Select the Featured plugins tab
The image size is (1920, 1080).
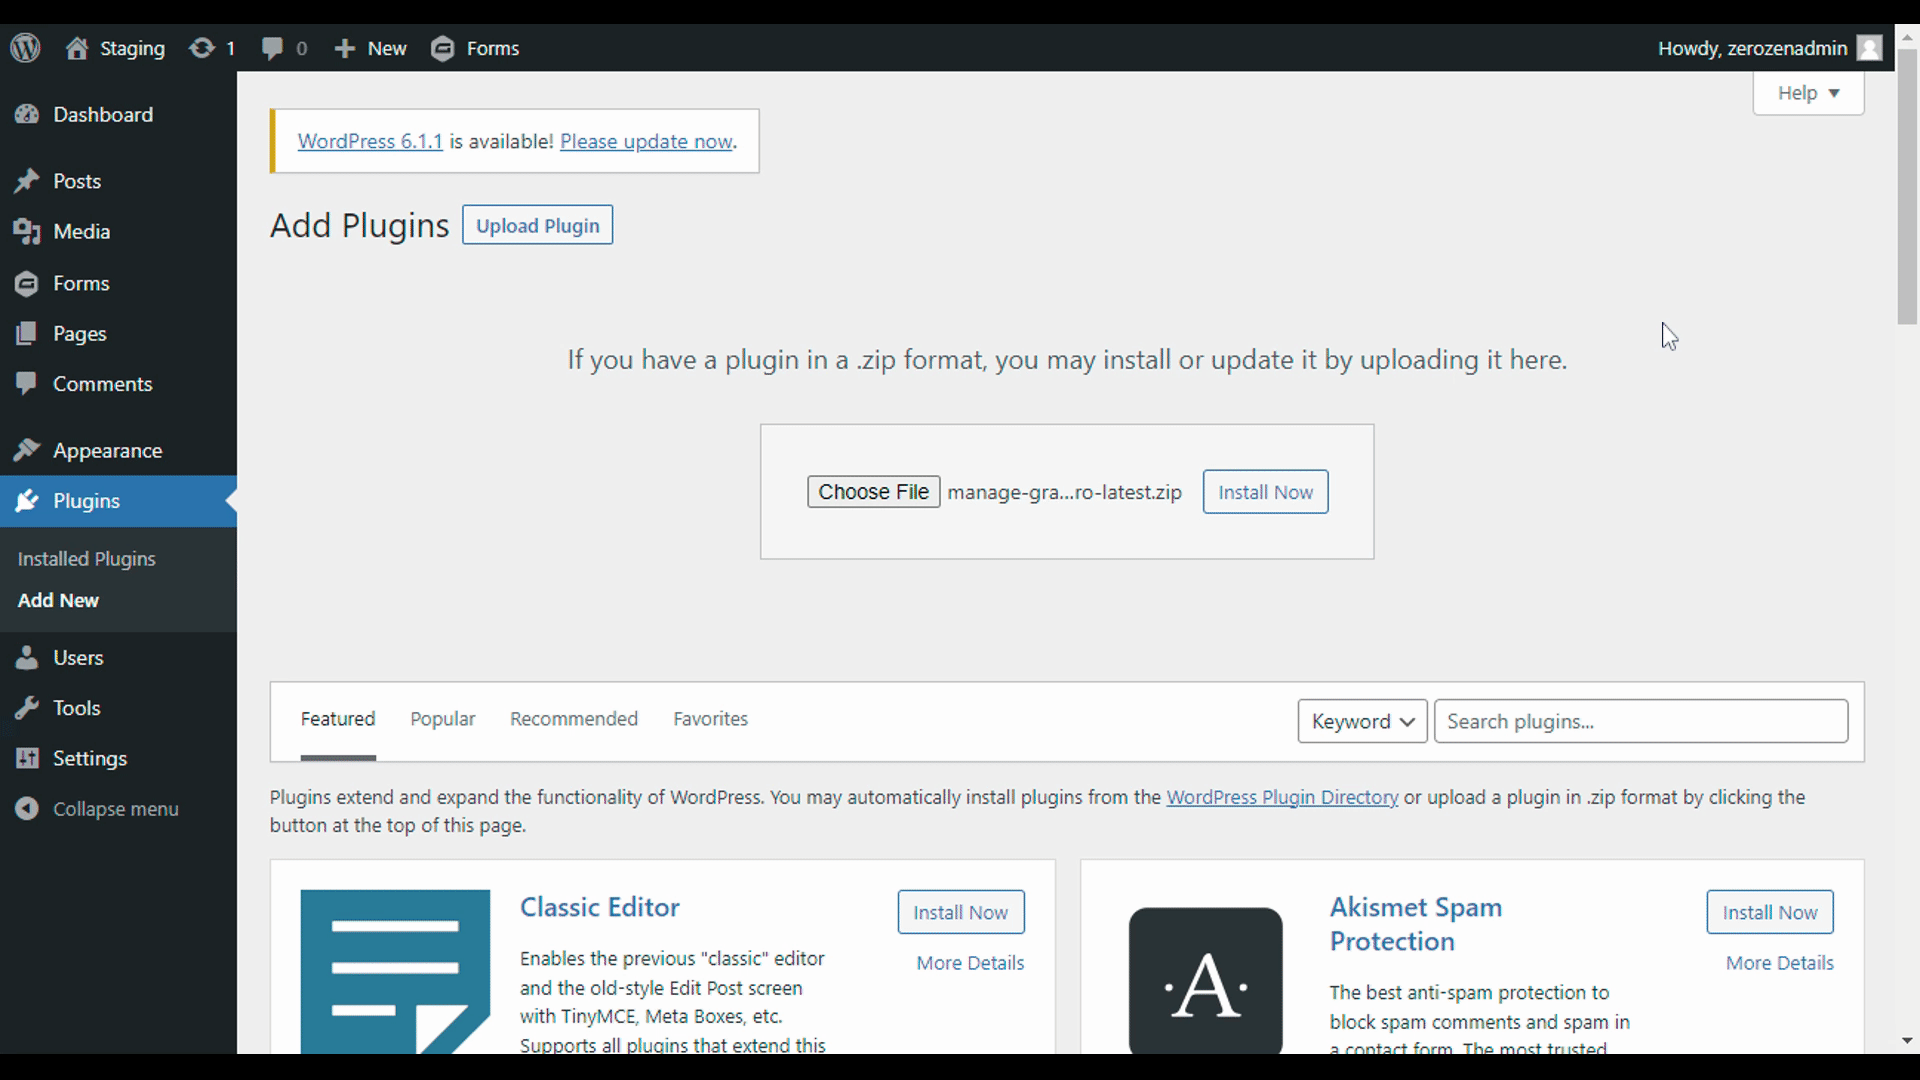click(x=338, y=719)
